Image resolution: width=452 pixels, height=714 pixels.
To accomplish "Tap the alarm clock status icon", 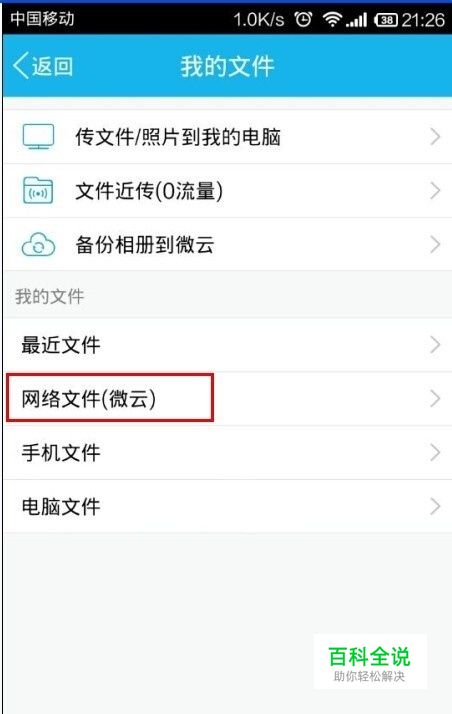I will (x=303, y=19).
